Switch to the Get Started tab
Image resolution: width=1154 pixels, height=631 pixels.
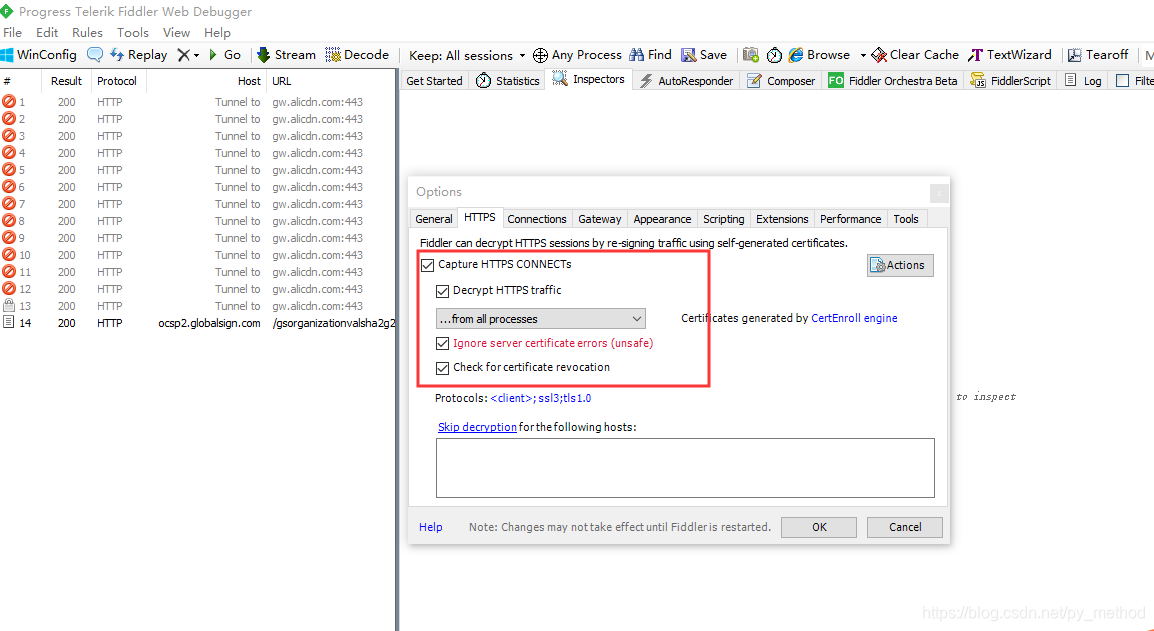click(x=434, y=81)
